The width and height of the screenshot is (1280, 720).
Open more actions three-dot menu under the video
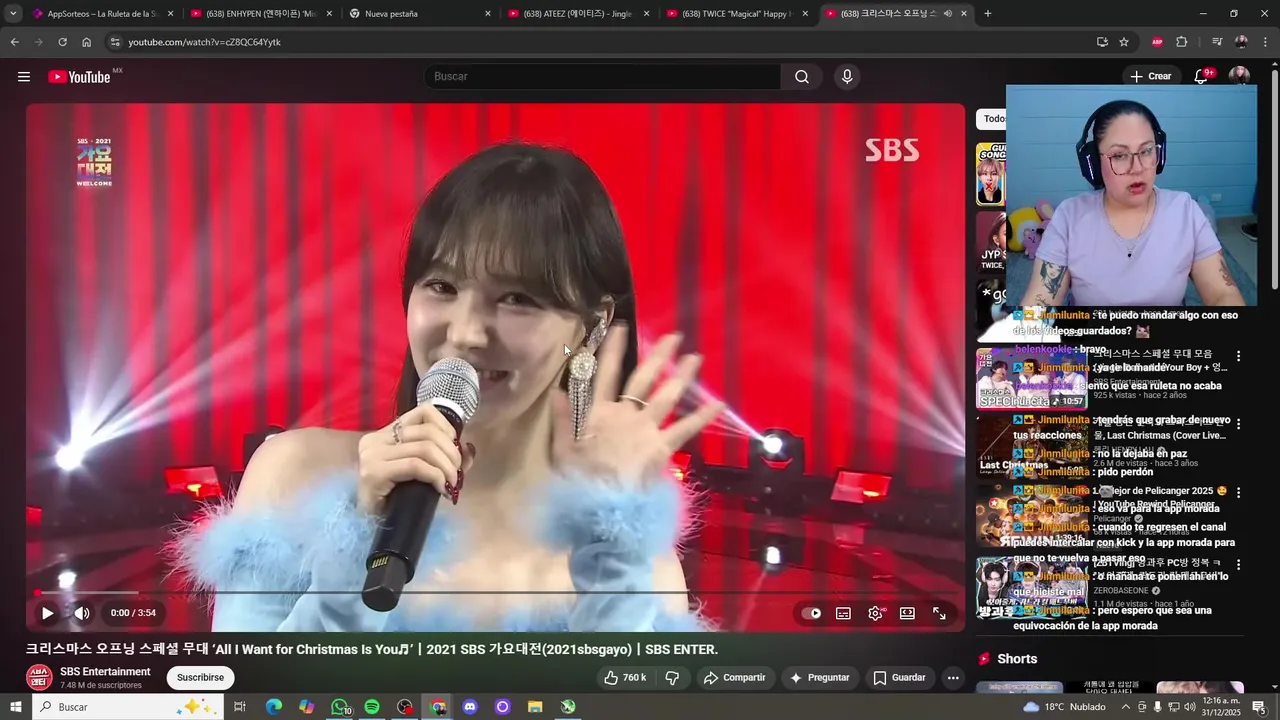click(x=953, y=677)
